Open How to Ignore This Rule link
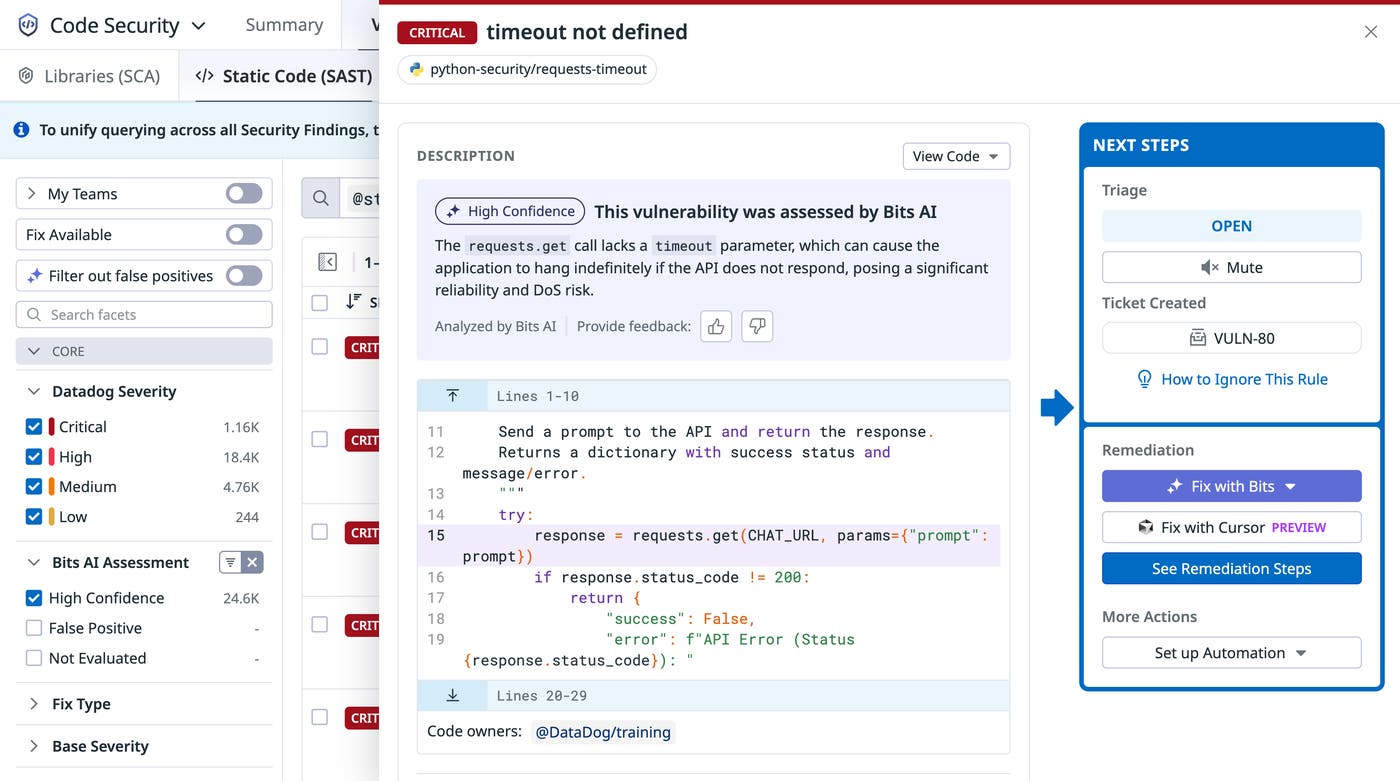This screenshot has height=781, width=1400. (1244, 379)
